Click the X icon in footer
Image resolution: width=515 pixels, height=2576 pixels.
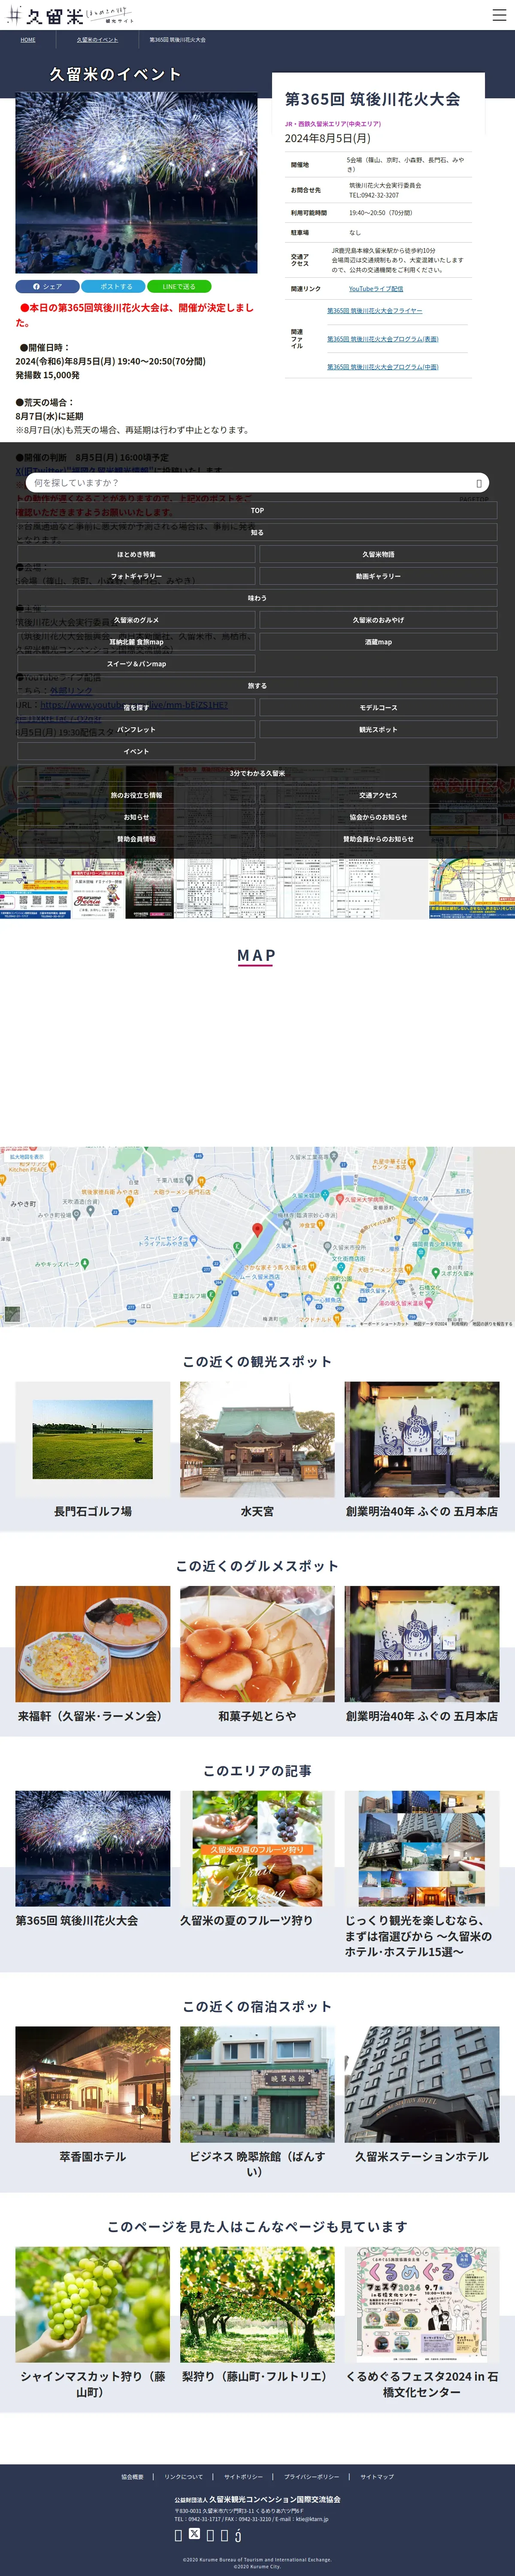[x=194, y=2534]
